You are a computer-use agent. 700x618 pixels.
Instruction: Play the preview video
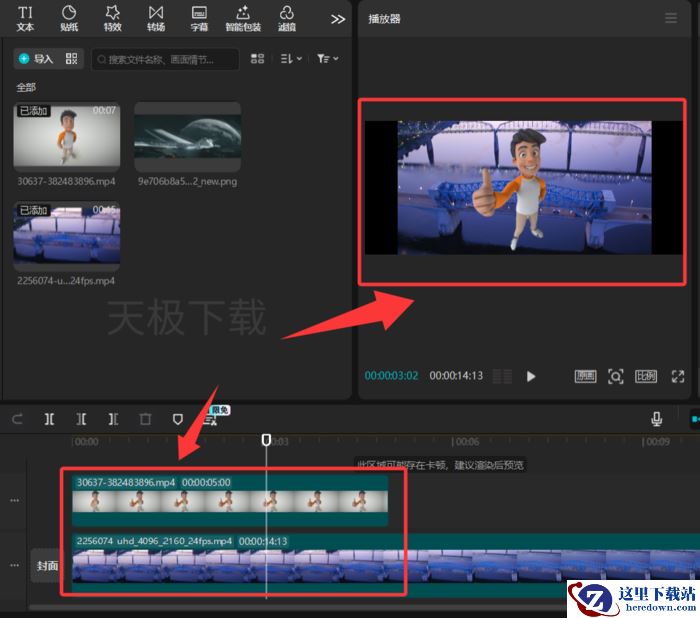point(530,376)
